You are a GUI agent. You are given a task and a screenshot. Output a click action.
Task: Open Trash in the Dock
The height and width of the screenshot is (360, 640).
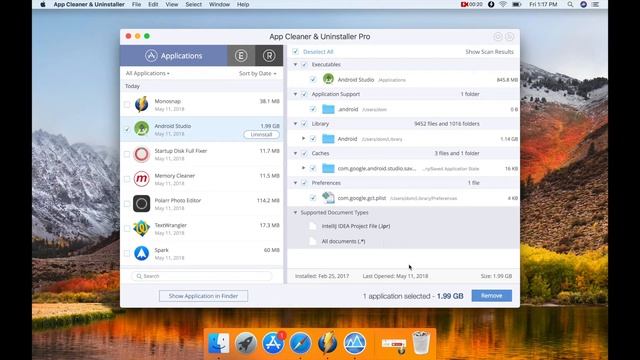coord(421,342)
